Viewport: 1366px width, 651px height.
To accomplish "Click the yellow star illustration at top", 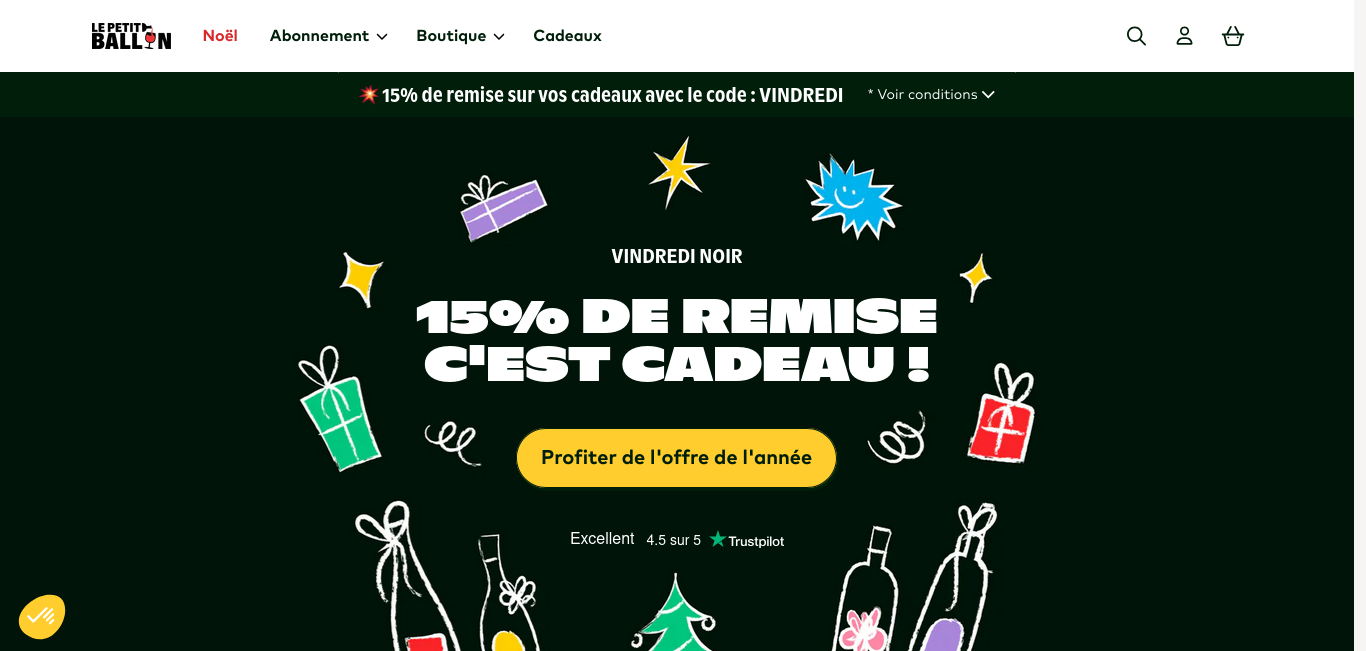I will (x=677, y=171).
